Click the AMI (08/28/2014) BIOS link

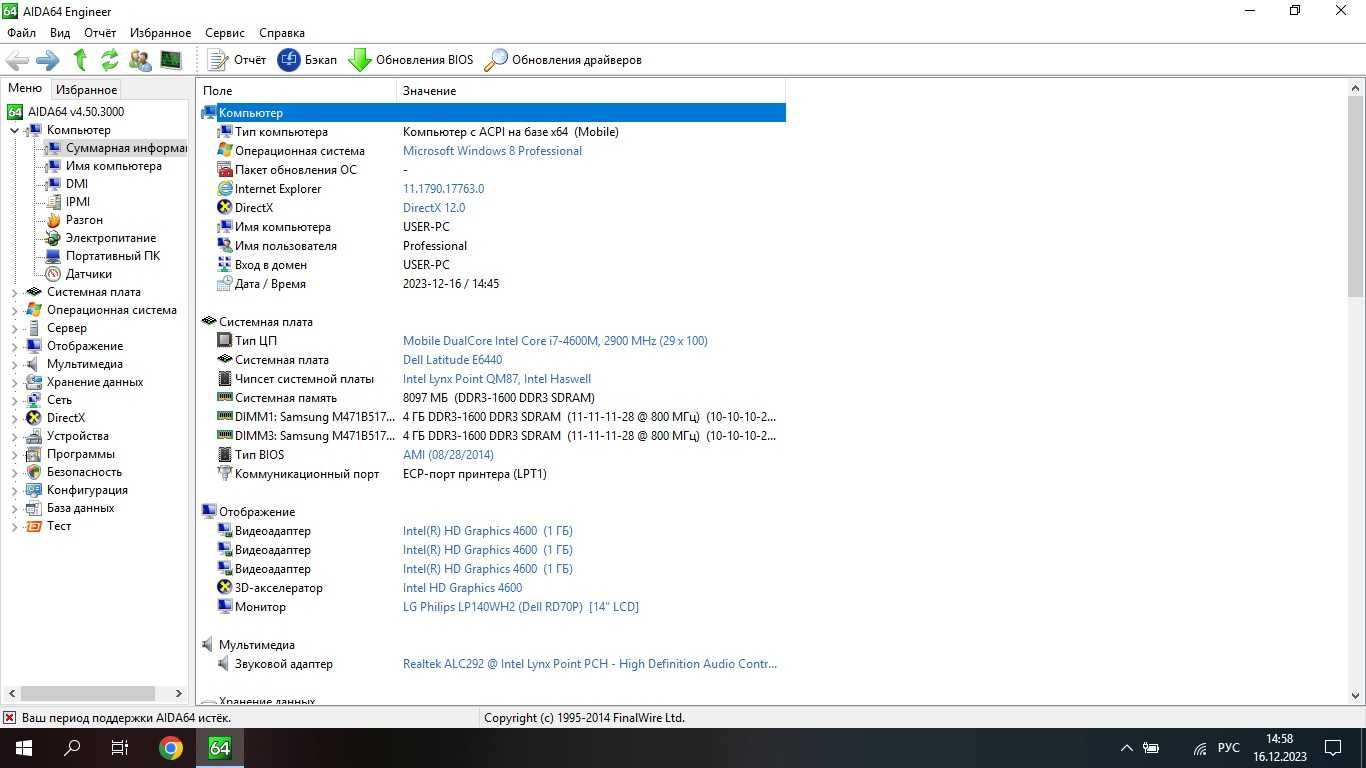(448, 455)
